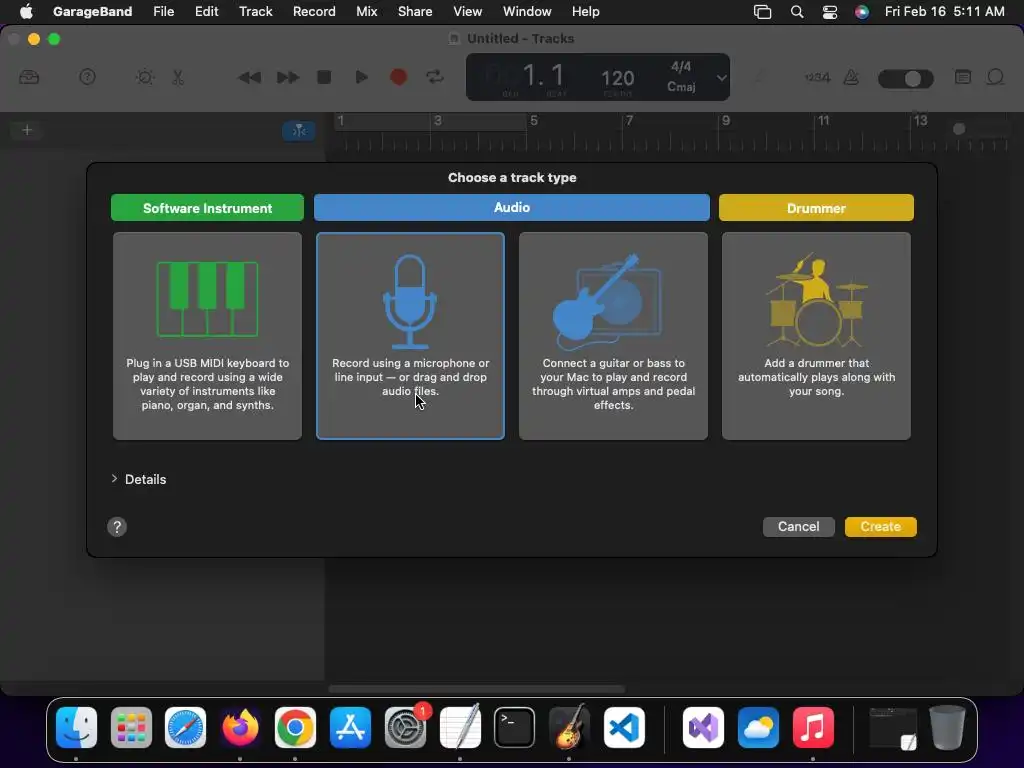Open the GarageBand app menu
1024x768 pixels.
click(92, 12)
